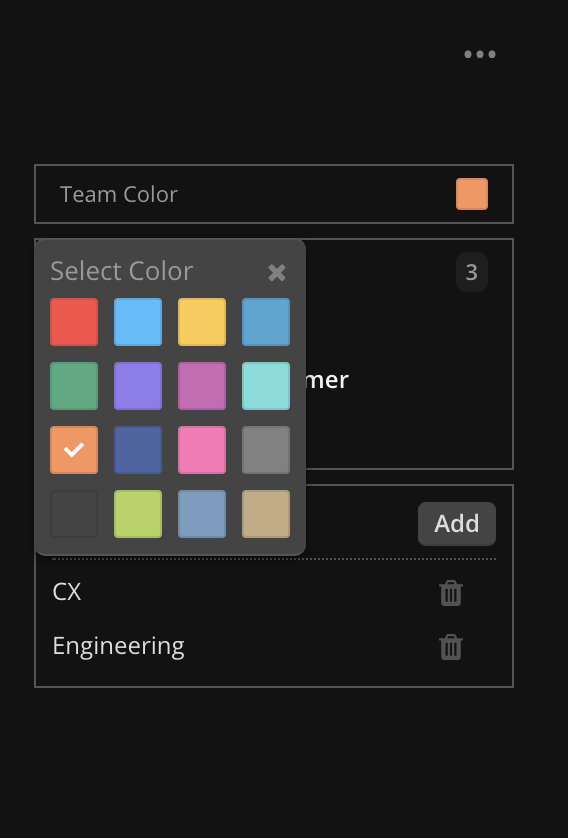Choose the light blue color swatch
Viewport: 568px width, 838px height.
(138, 322)
